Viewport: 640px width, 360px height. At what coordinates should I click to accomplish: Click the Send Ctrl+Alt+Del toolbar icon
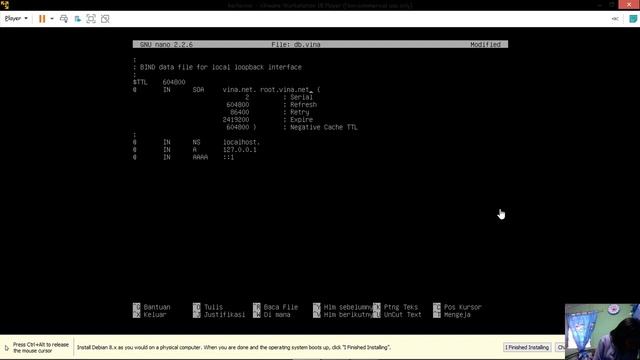(64, 19)
